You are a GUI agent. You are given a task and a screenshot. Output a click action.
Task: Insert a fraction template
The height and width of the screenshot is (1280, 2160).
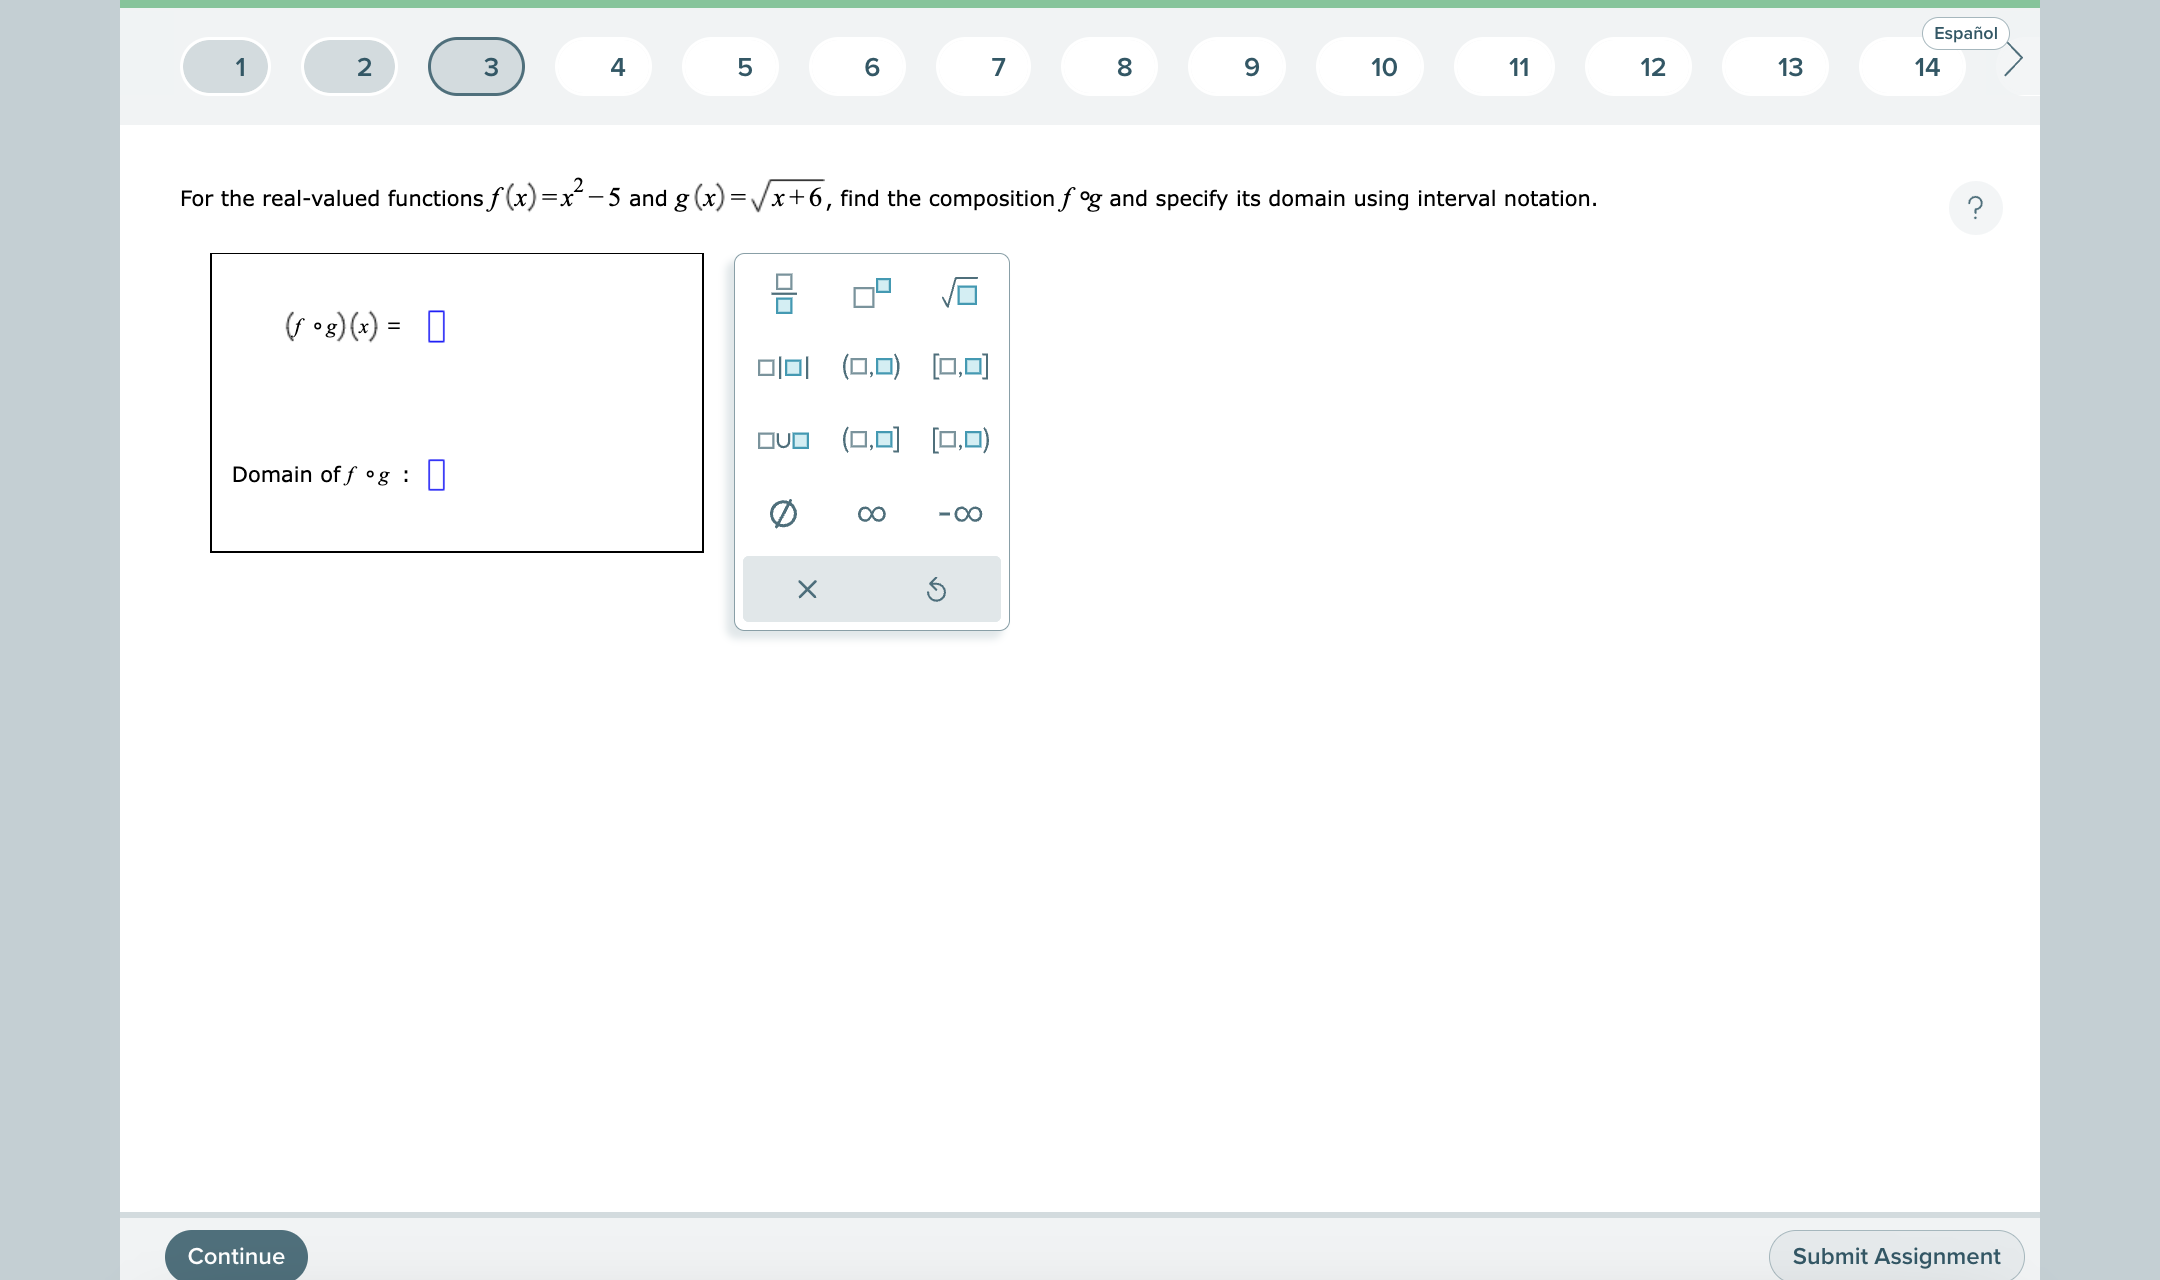tap(784, 292)
